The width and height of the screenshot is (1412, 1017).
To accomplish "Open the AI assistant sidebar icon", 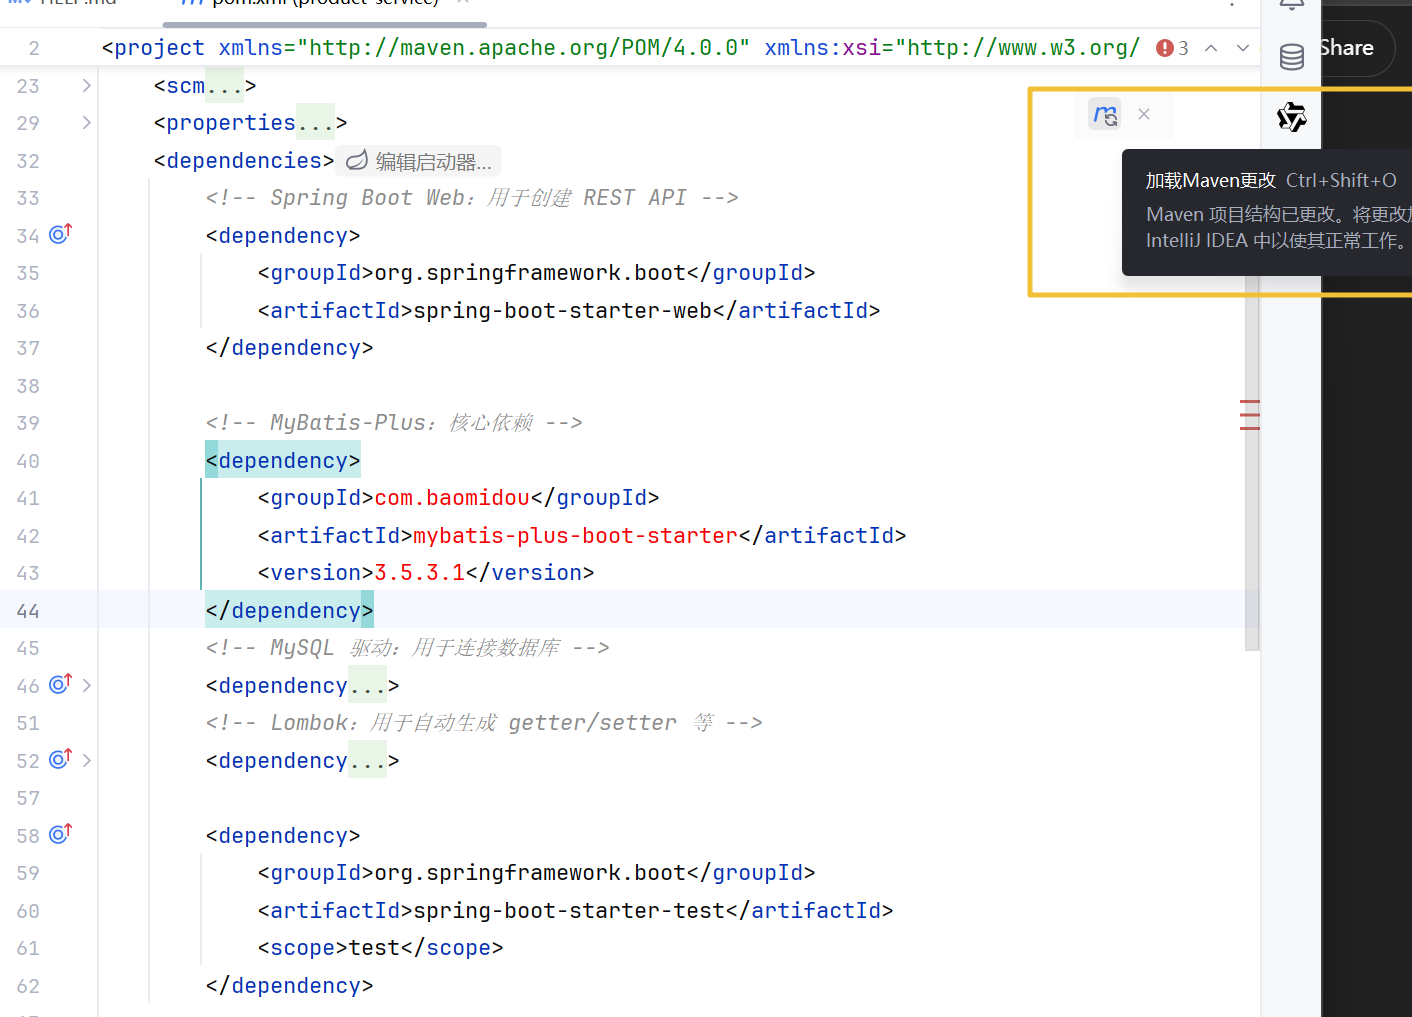I will click(1292, 117).
